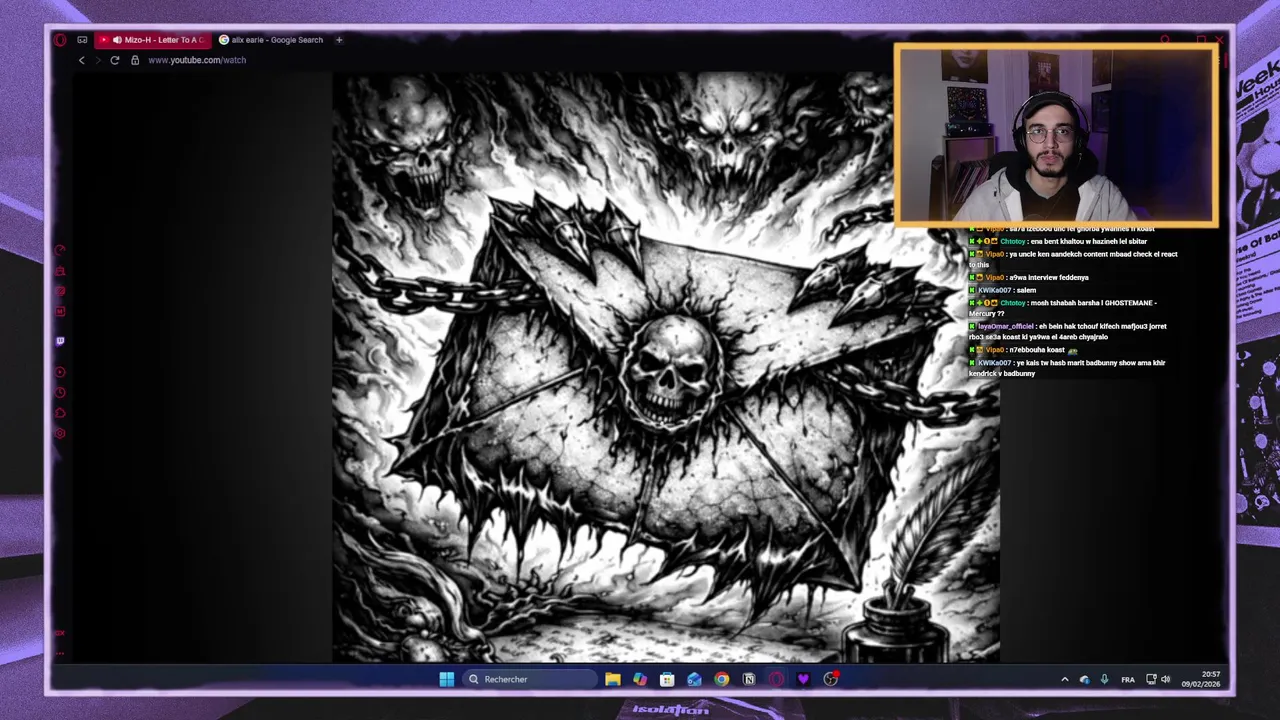Mute the audio speaker icon on YouTube tab

pyautogui.click(x=117, y=40)
